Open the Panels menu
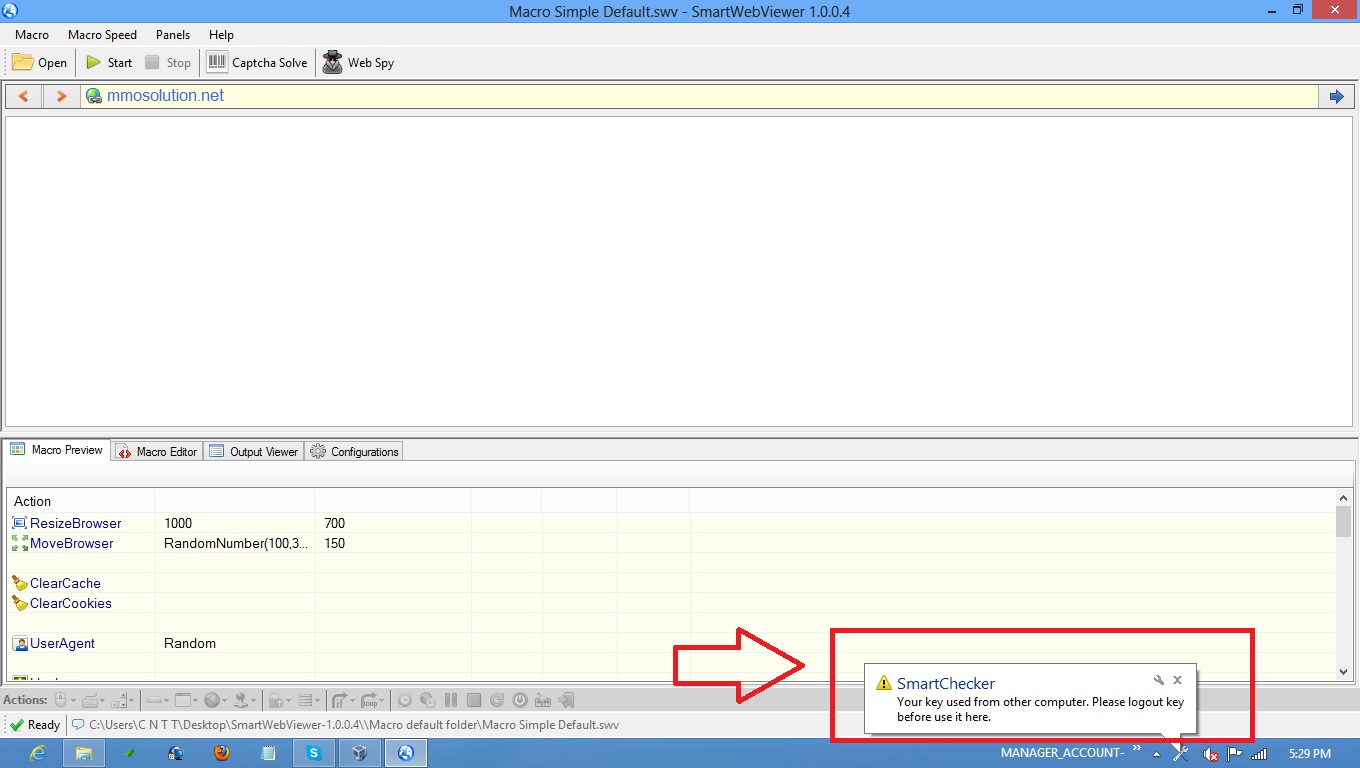The image size is (1360, 768). [173, 35]
